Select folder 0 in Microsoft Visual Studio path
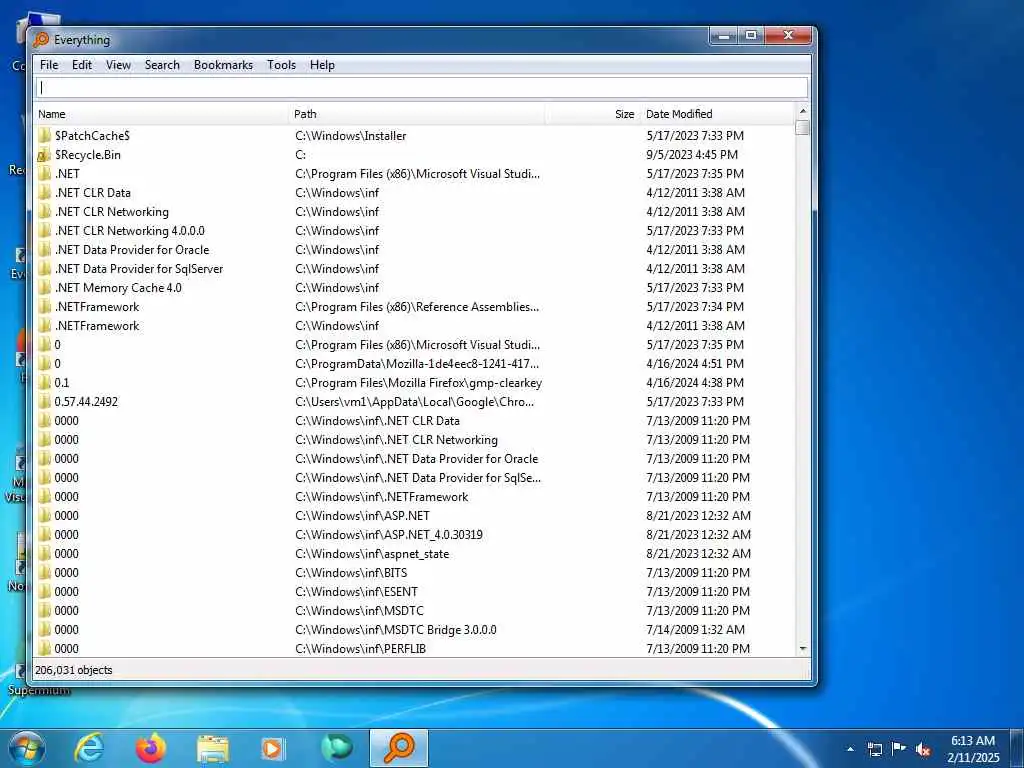The width and height of the screenshot is (1024, 768). (x=57, y=345)
